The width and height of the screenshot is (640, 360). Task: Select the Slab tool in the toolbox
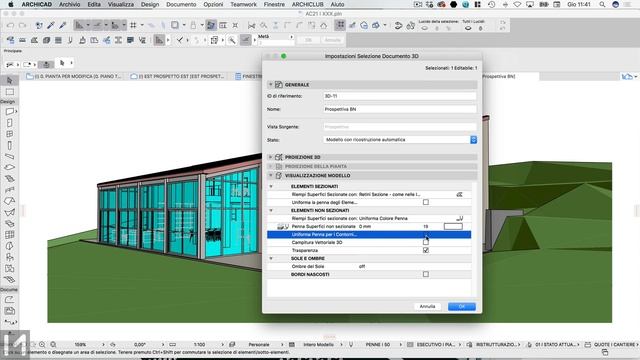coord(10,167)
